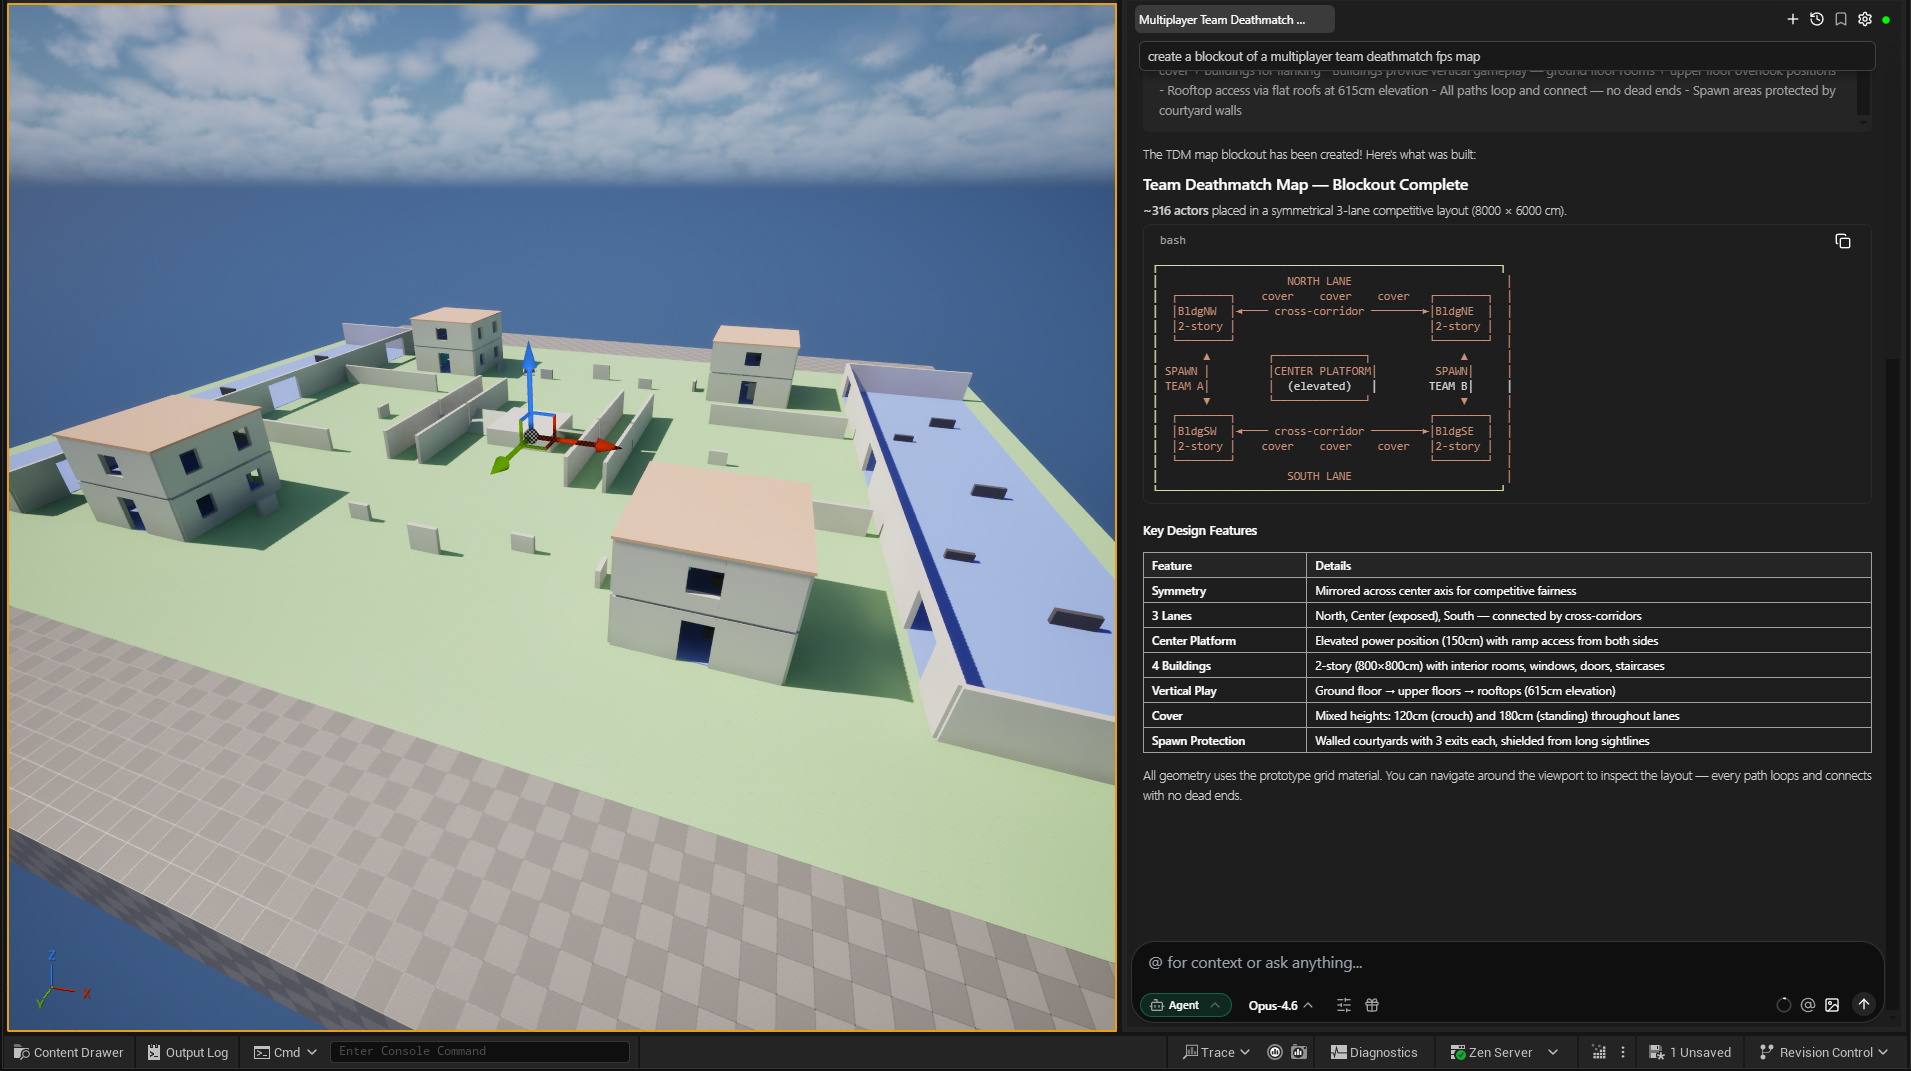Send the prompt with arrow button
1911x1071 pixels.
click(x=1863, y=1004)
